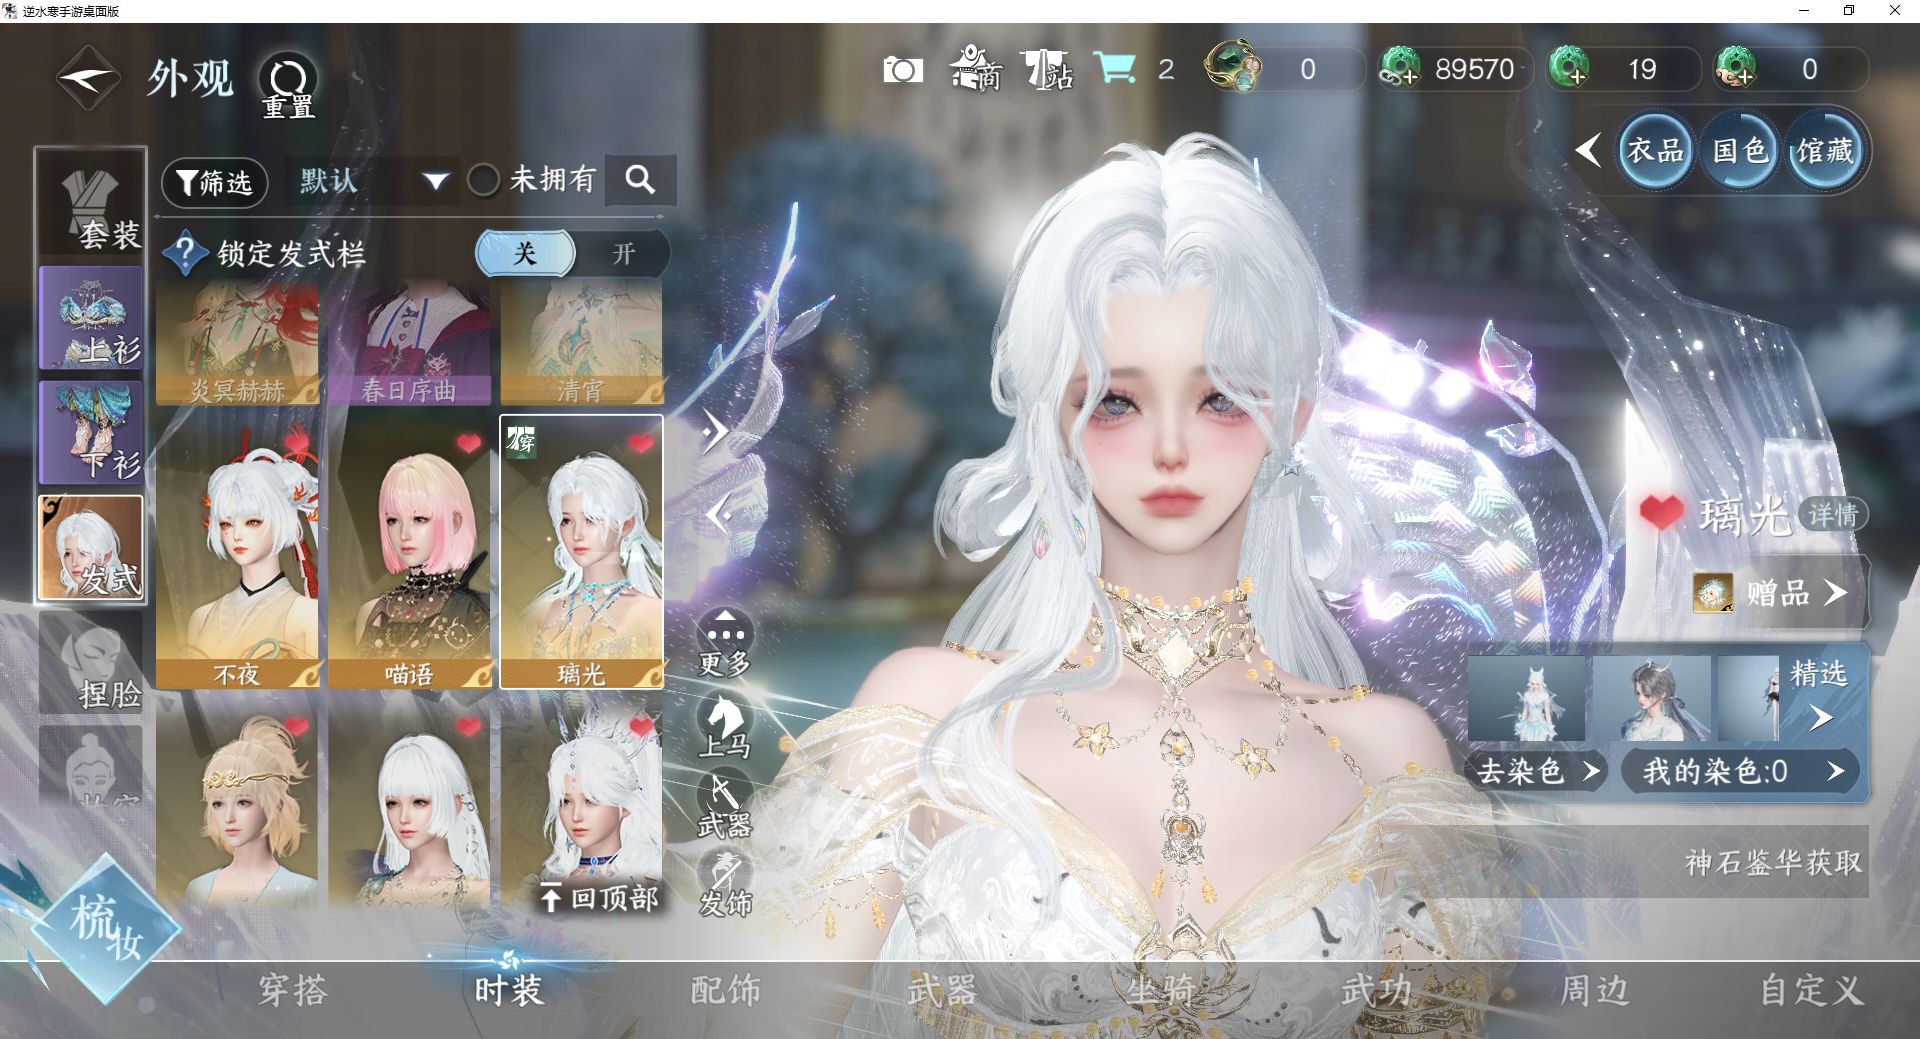Click the magnifier search icon
The height and width of the screenshot is (1039, 1920).
pos(640,180)
